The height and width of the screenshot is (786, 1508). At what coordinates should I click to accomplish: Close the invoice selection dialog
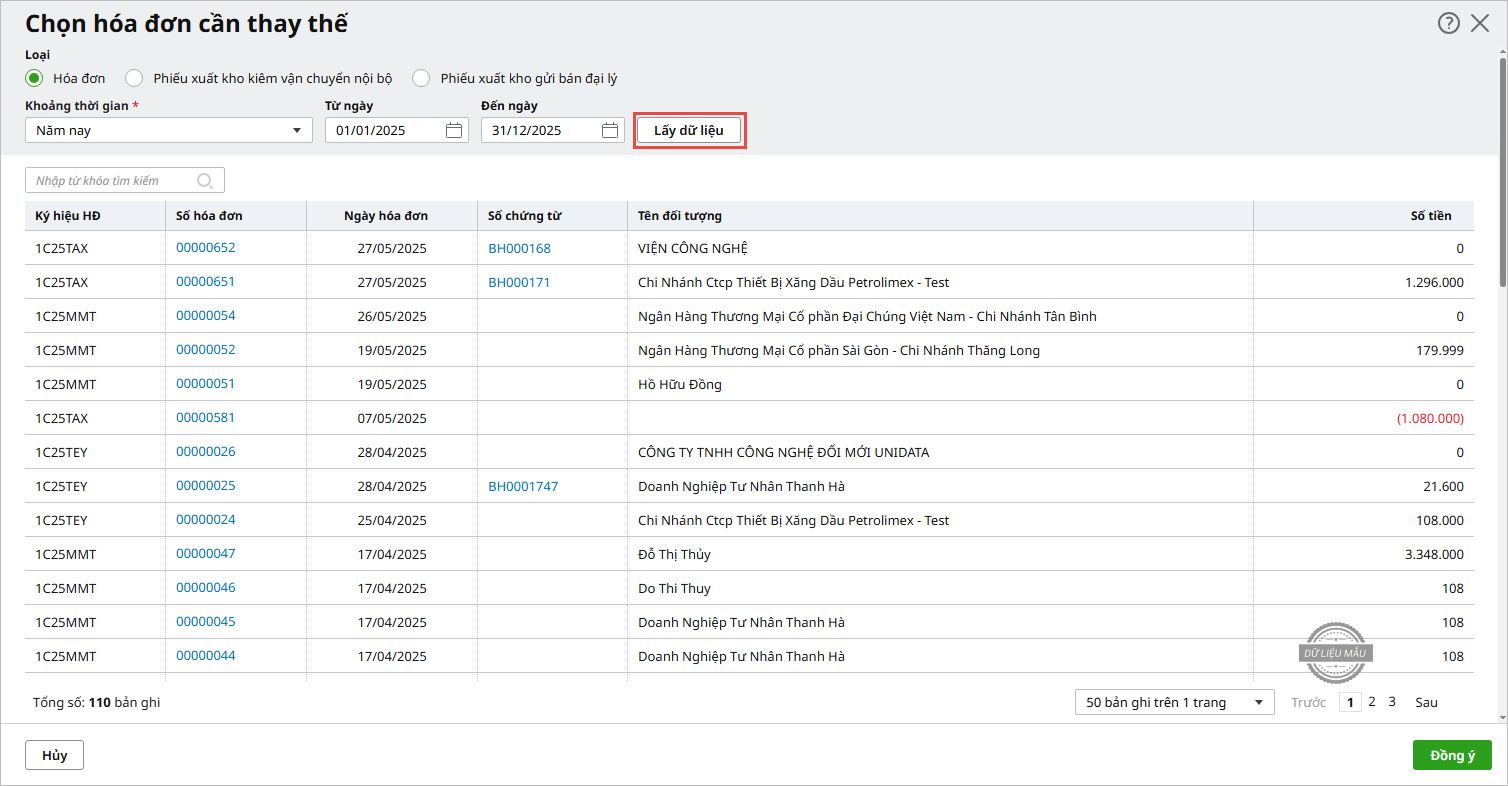click(1480, 23)
